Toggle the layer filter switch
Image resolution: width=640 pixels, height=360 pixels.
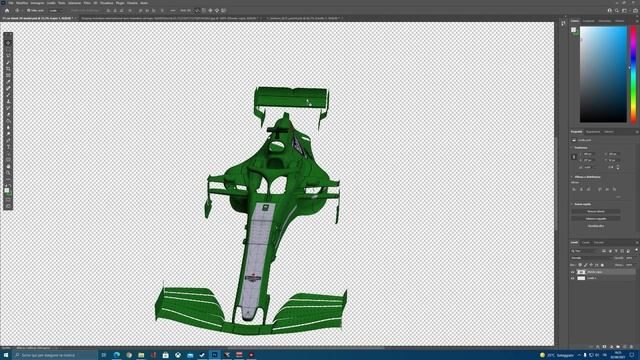636,251
